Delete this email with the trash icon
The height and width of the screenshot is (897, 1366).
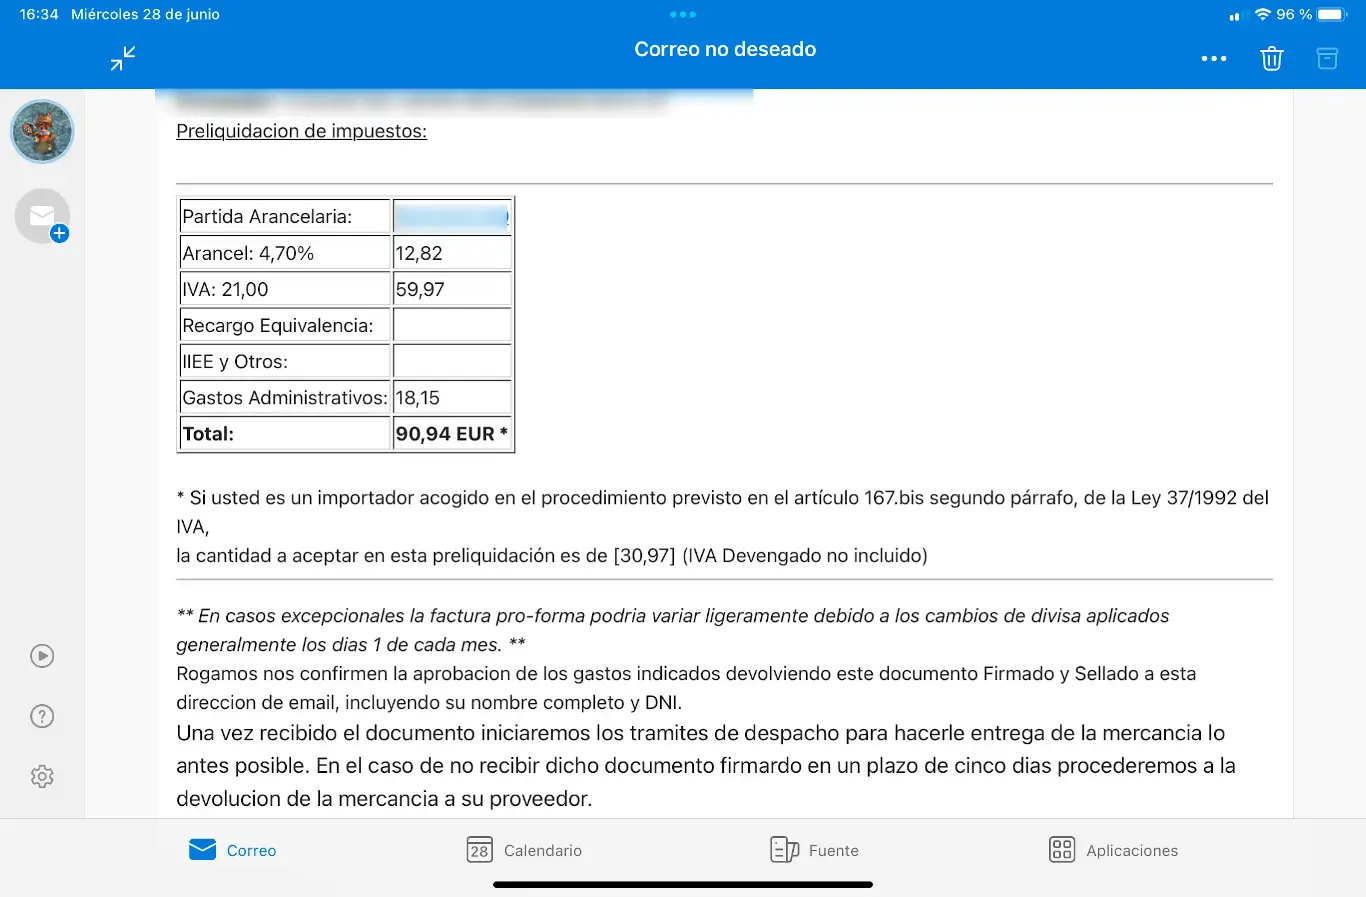[x=1271, y=59]
